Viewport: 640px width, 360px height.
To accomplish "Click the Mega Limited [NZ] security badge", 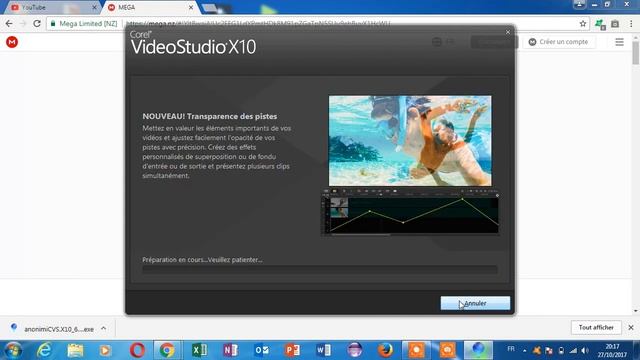I will click(84, 24).
